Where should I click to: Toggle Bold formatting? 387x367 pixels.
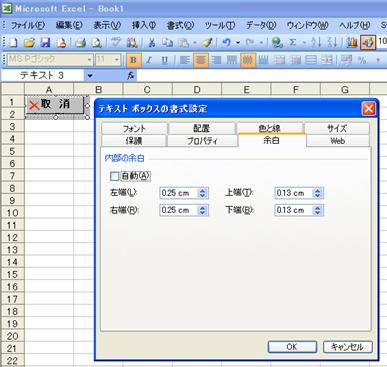(x=133, y=60)
